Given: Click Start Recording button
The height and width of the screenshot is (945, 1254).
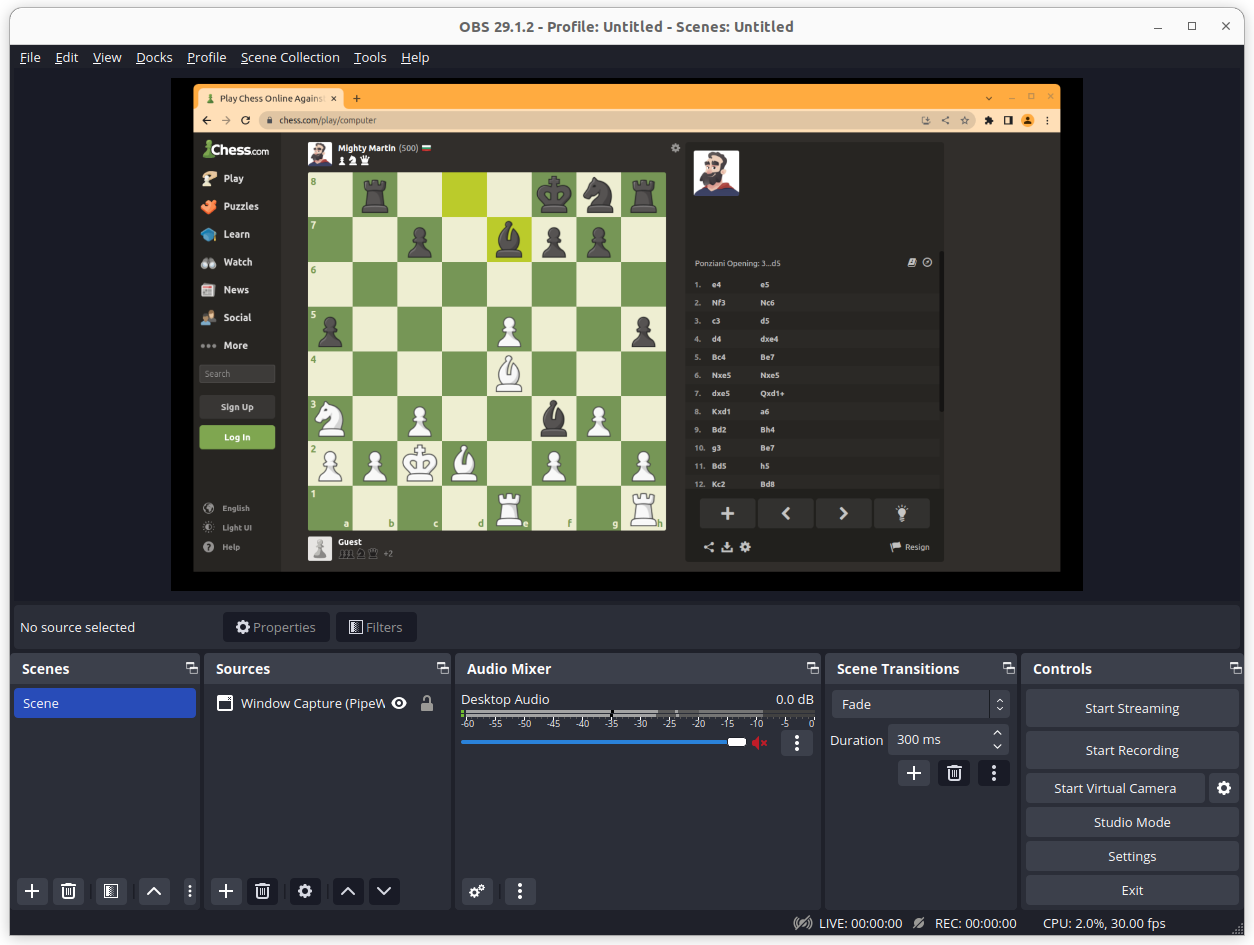Looking at the screenshot, I should pyautogui.click(x=1132, y=750).
